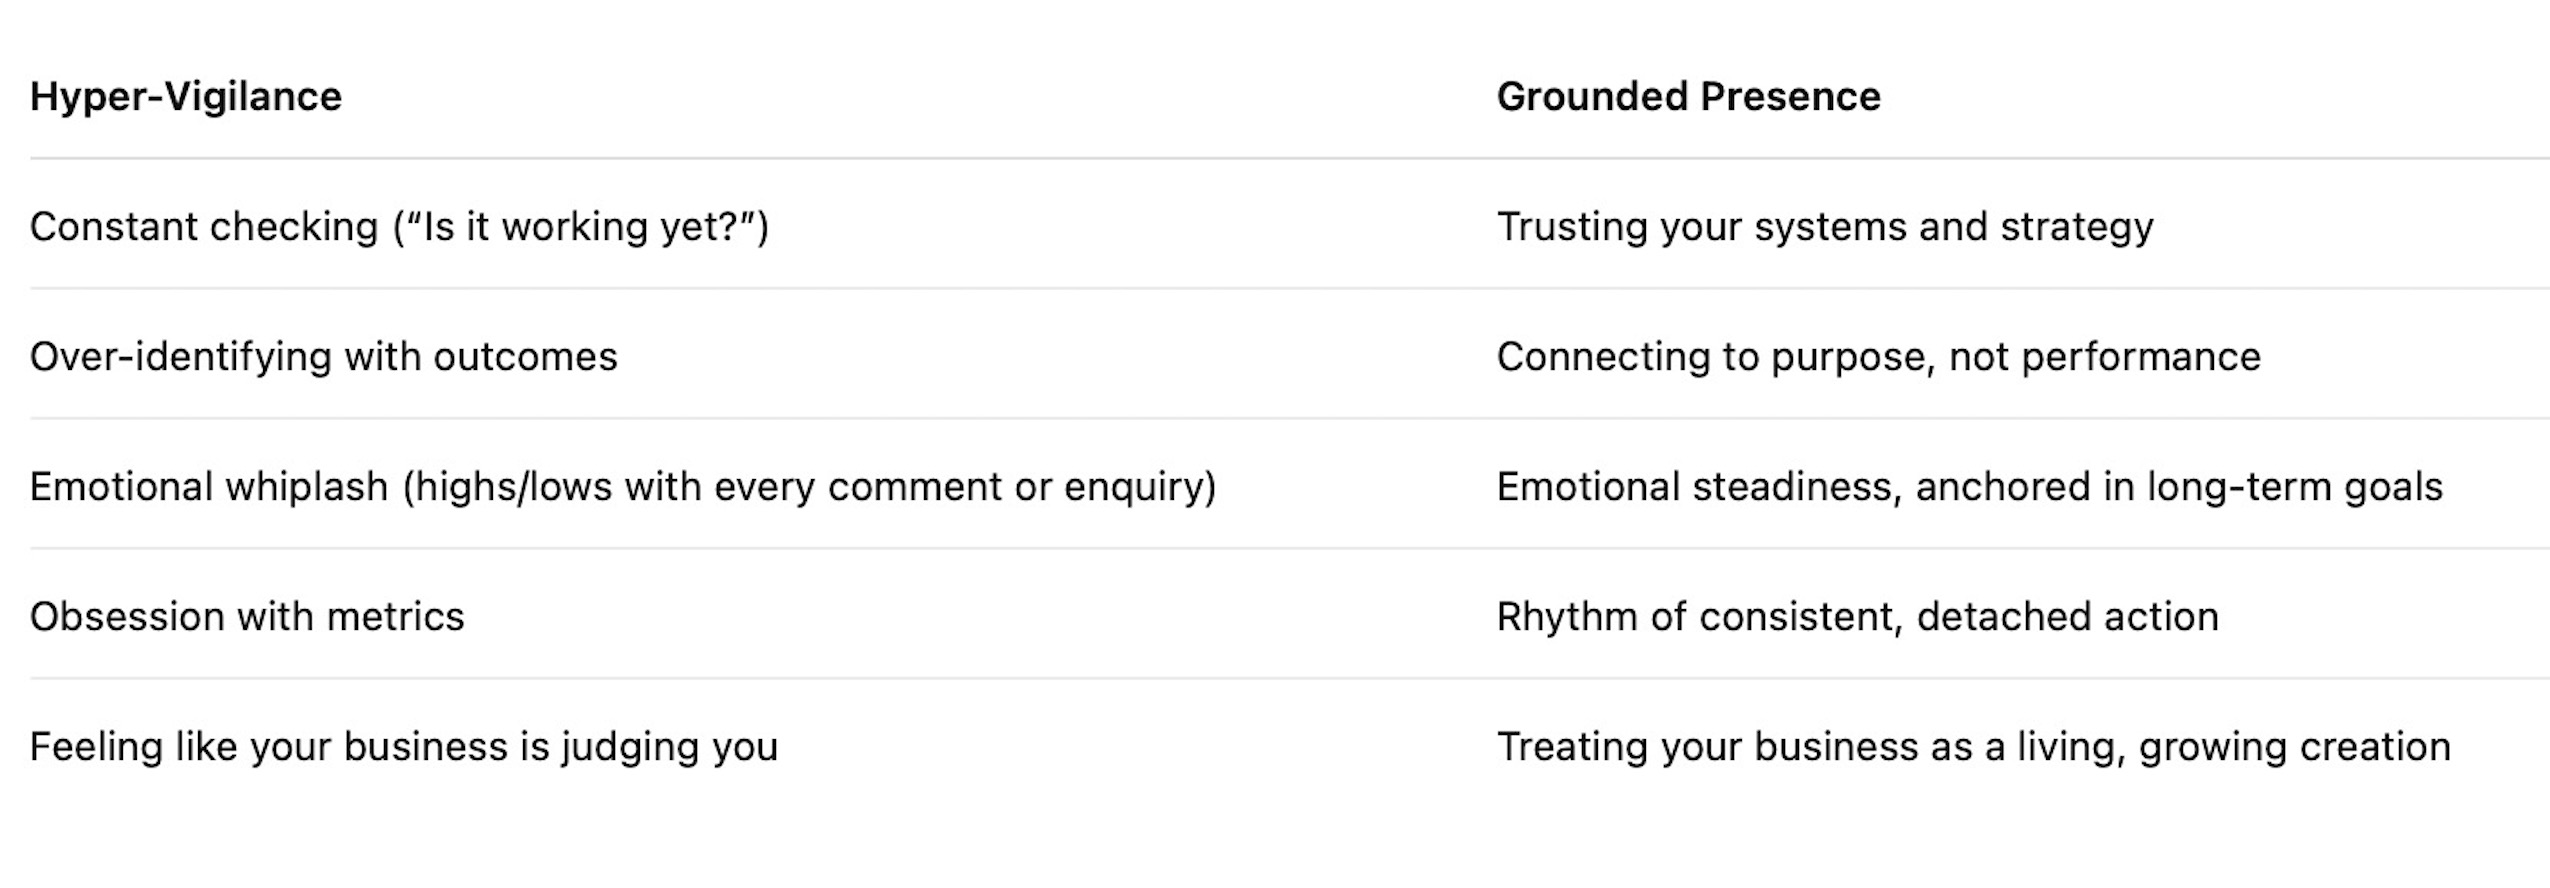Click 'Obsession with metrics' cell
This screenshot has height=888, width=2550.
coord(247,617)
